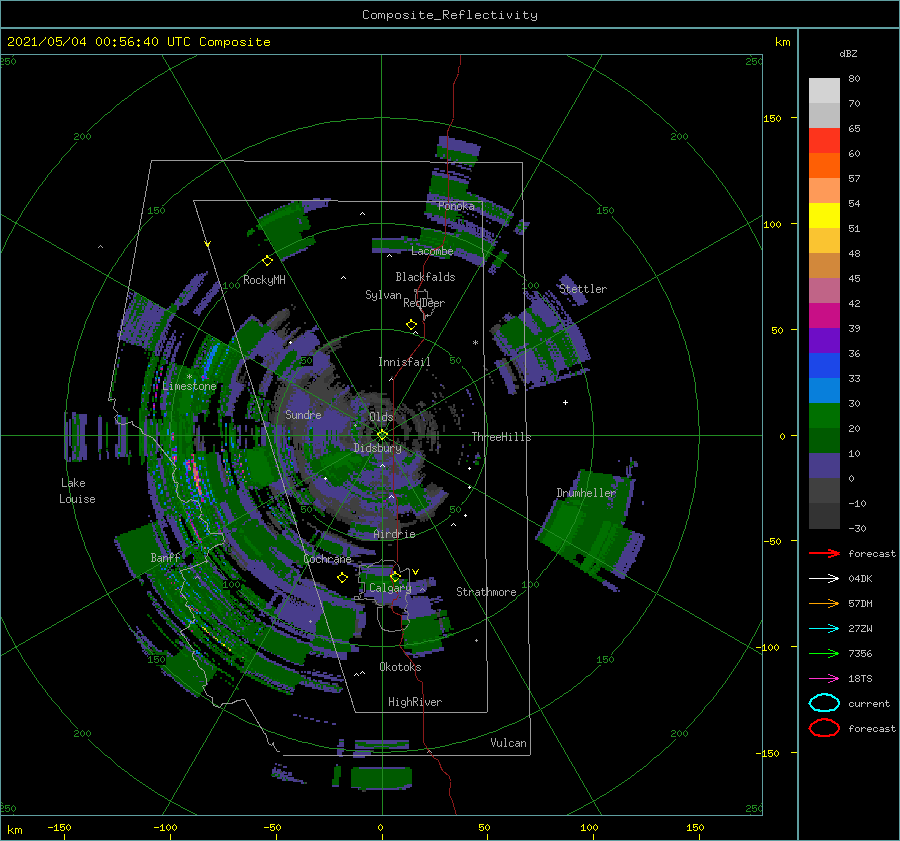Select the blue 33-36 dBZ color band
This screenshot has height=841, width=900.
click(824, 366)
